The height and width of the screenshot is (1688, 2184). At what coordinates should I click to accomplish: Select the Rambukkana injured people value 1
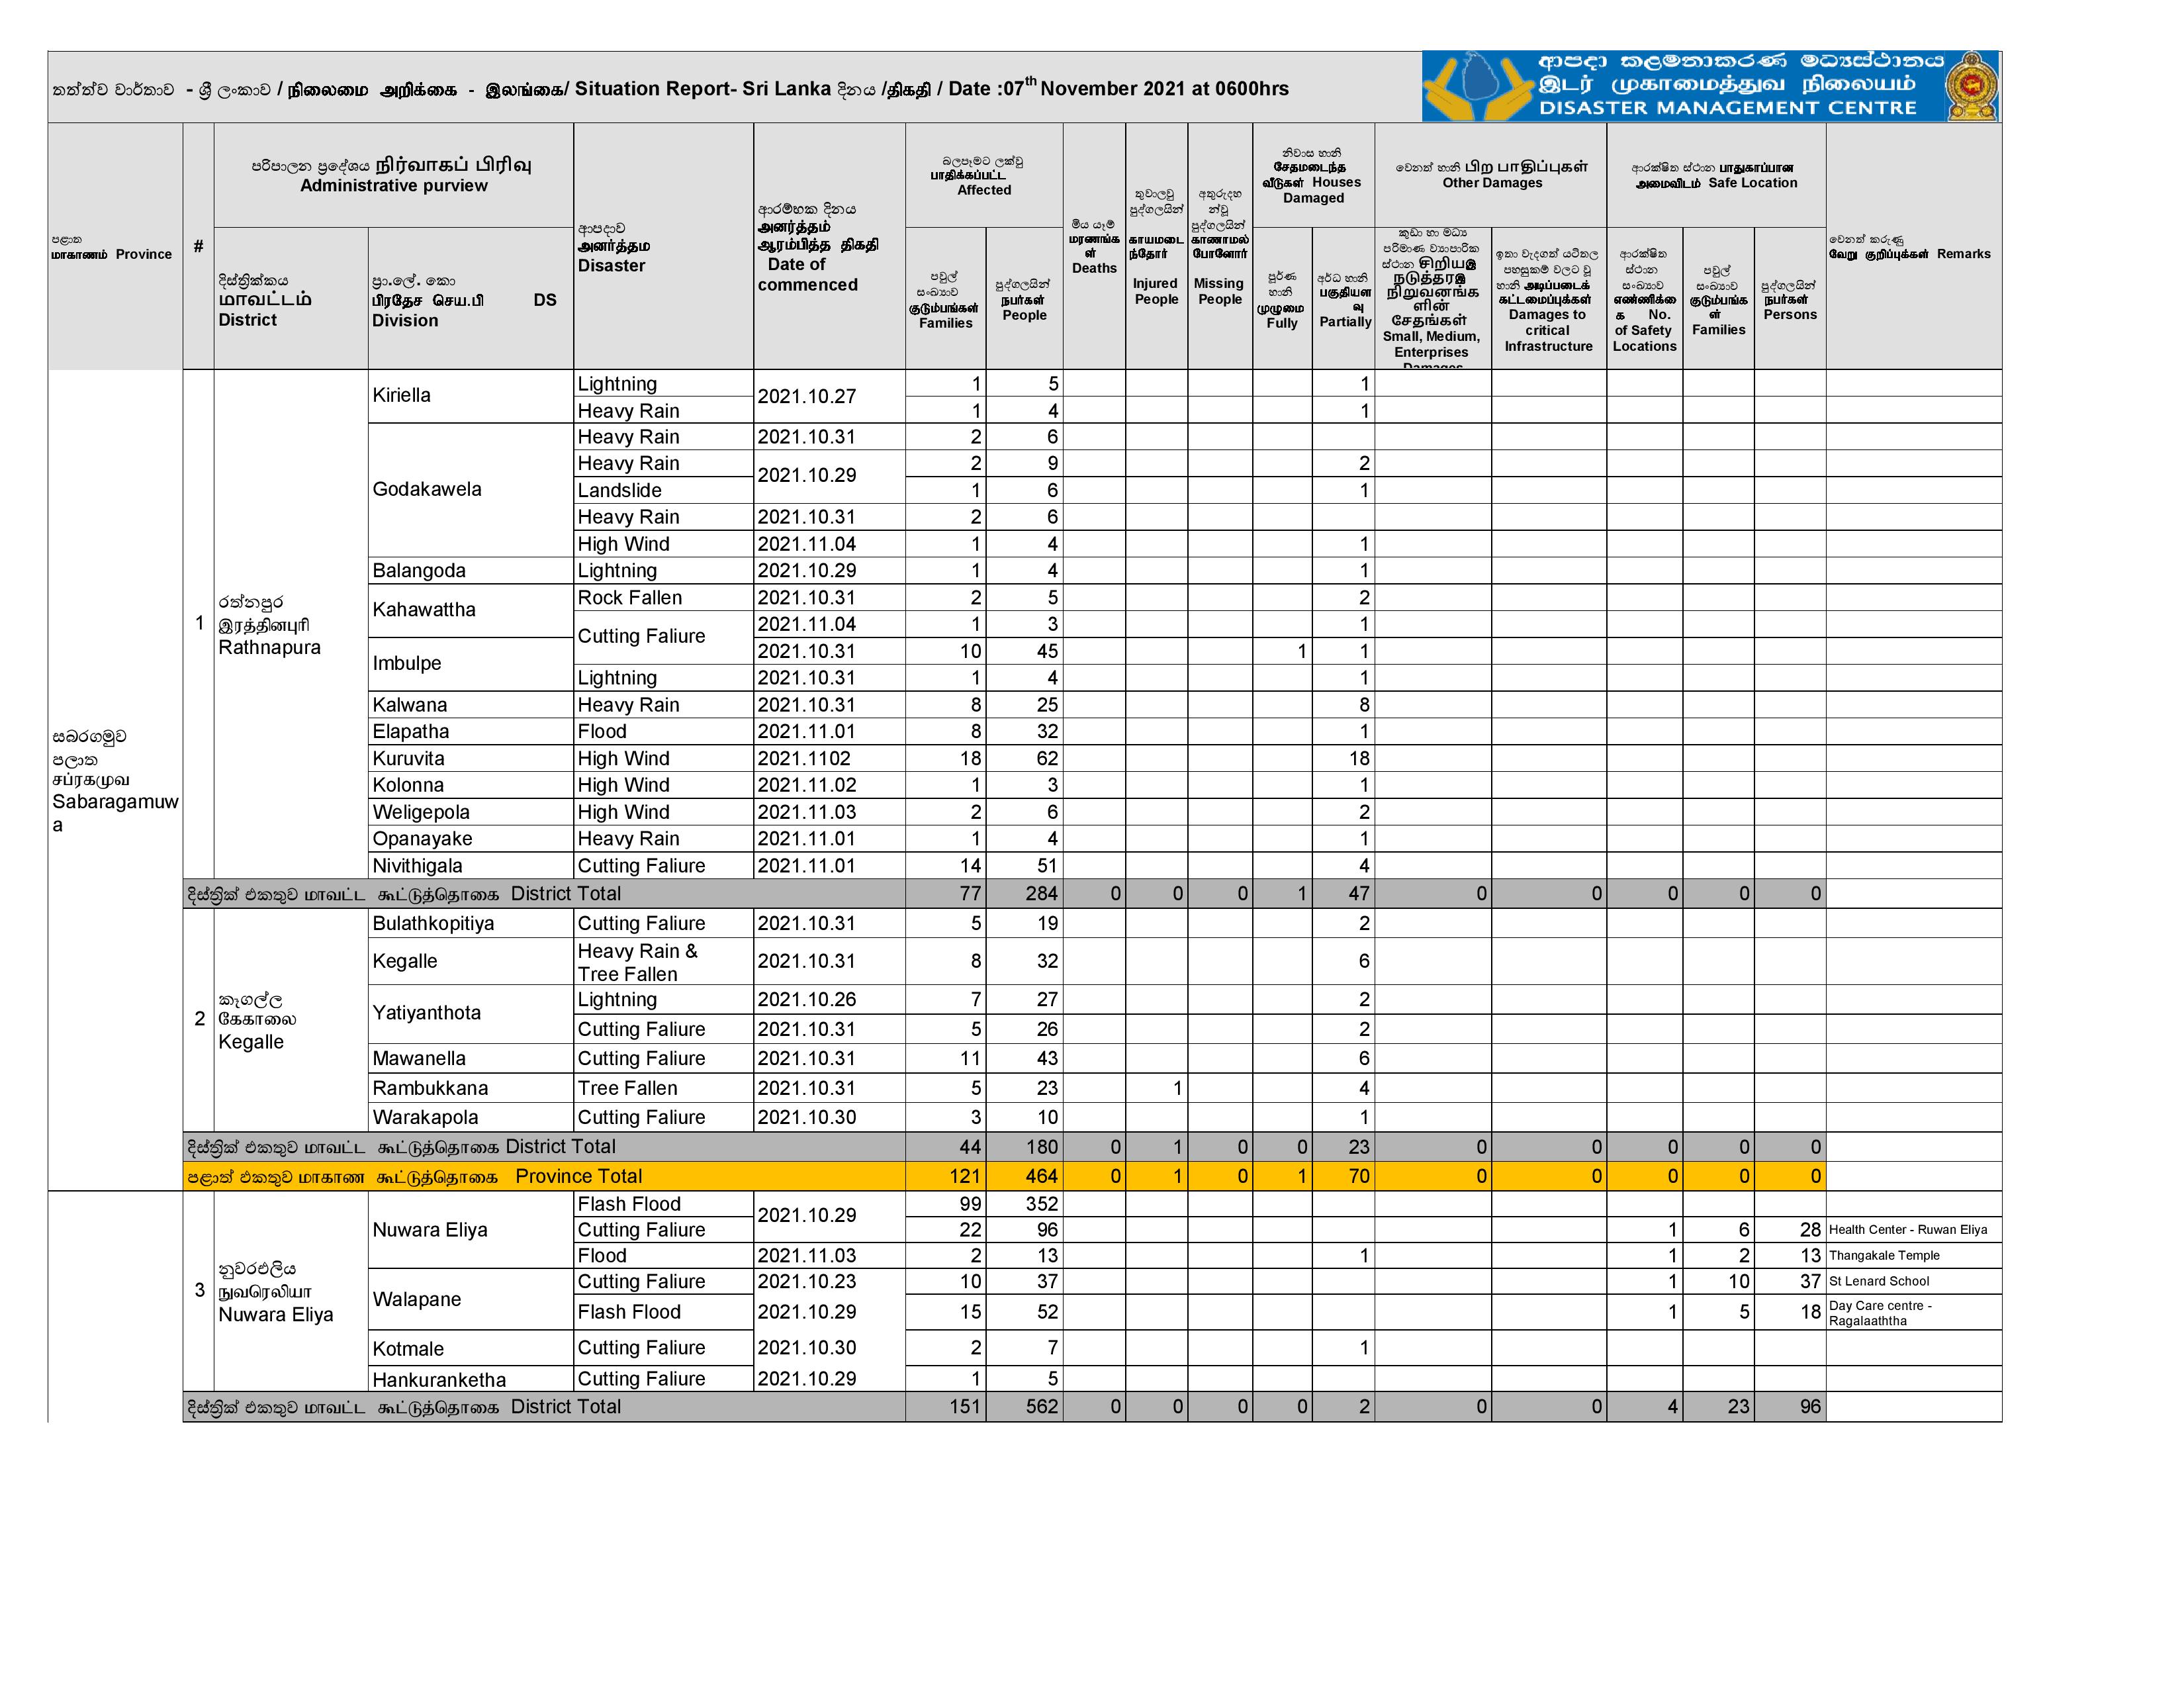tap(1156, 1088)
